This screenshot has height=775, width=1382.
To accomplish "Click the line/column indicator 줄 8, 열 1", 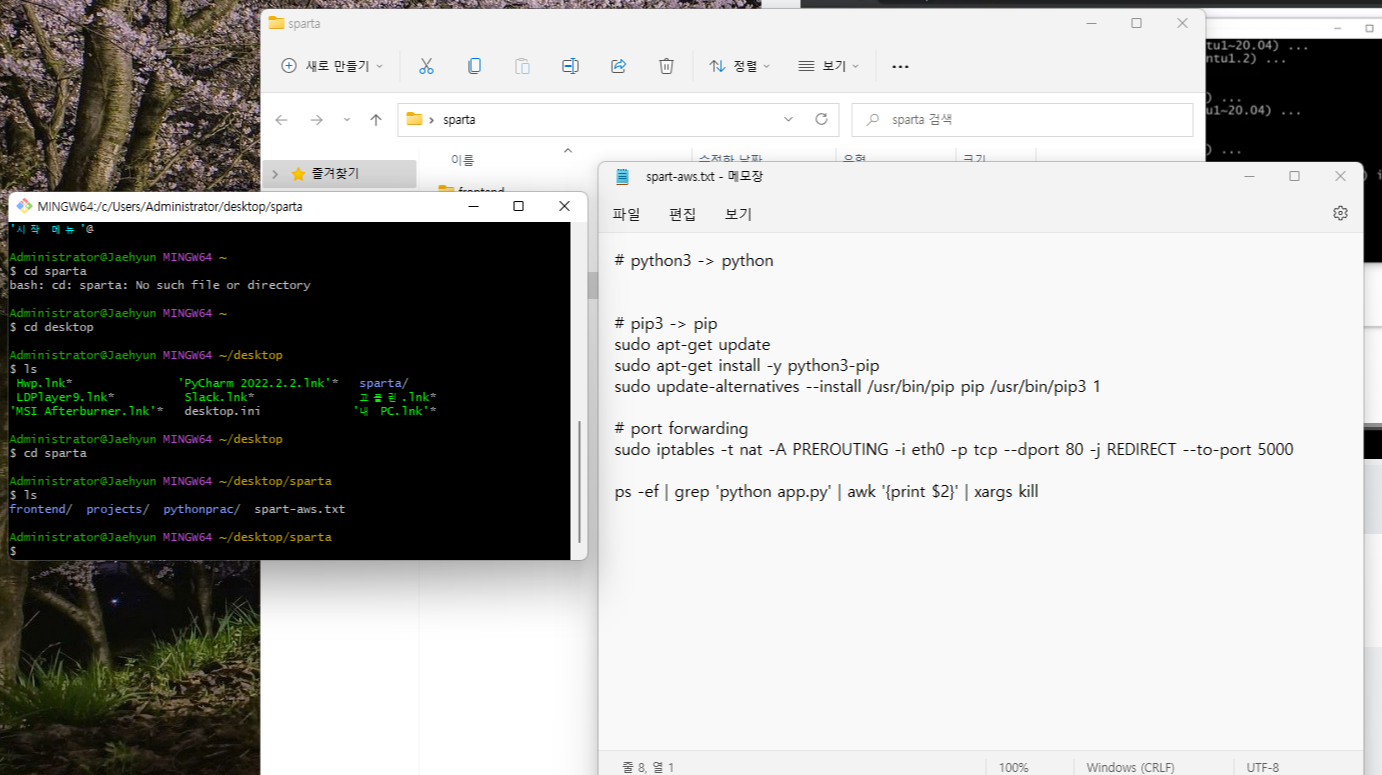I will click(648, 767).
